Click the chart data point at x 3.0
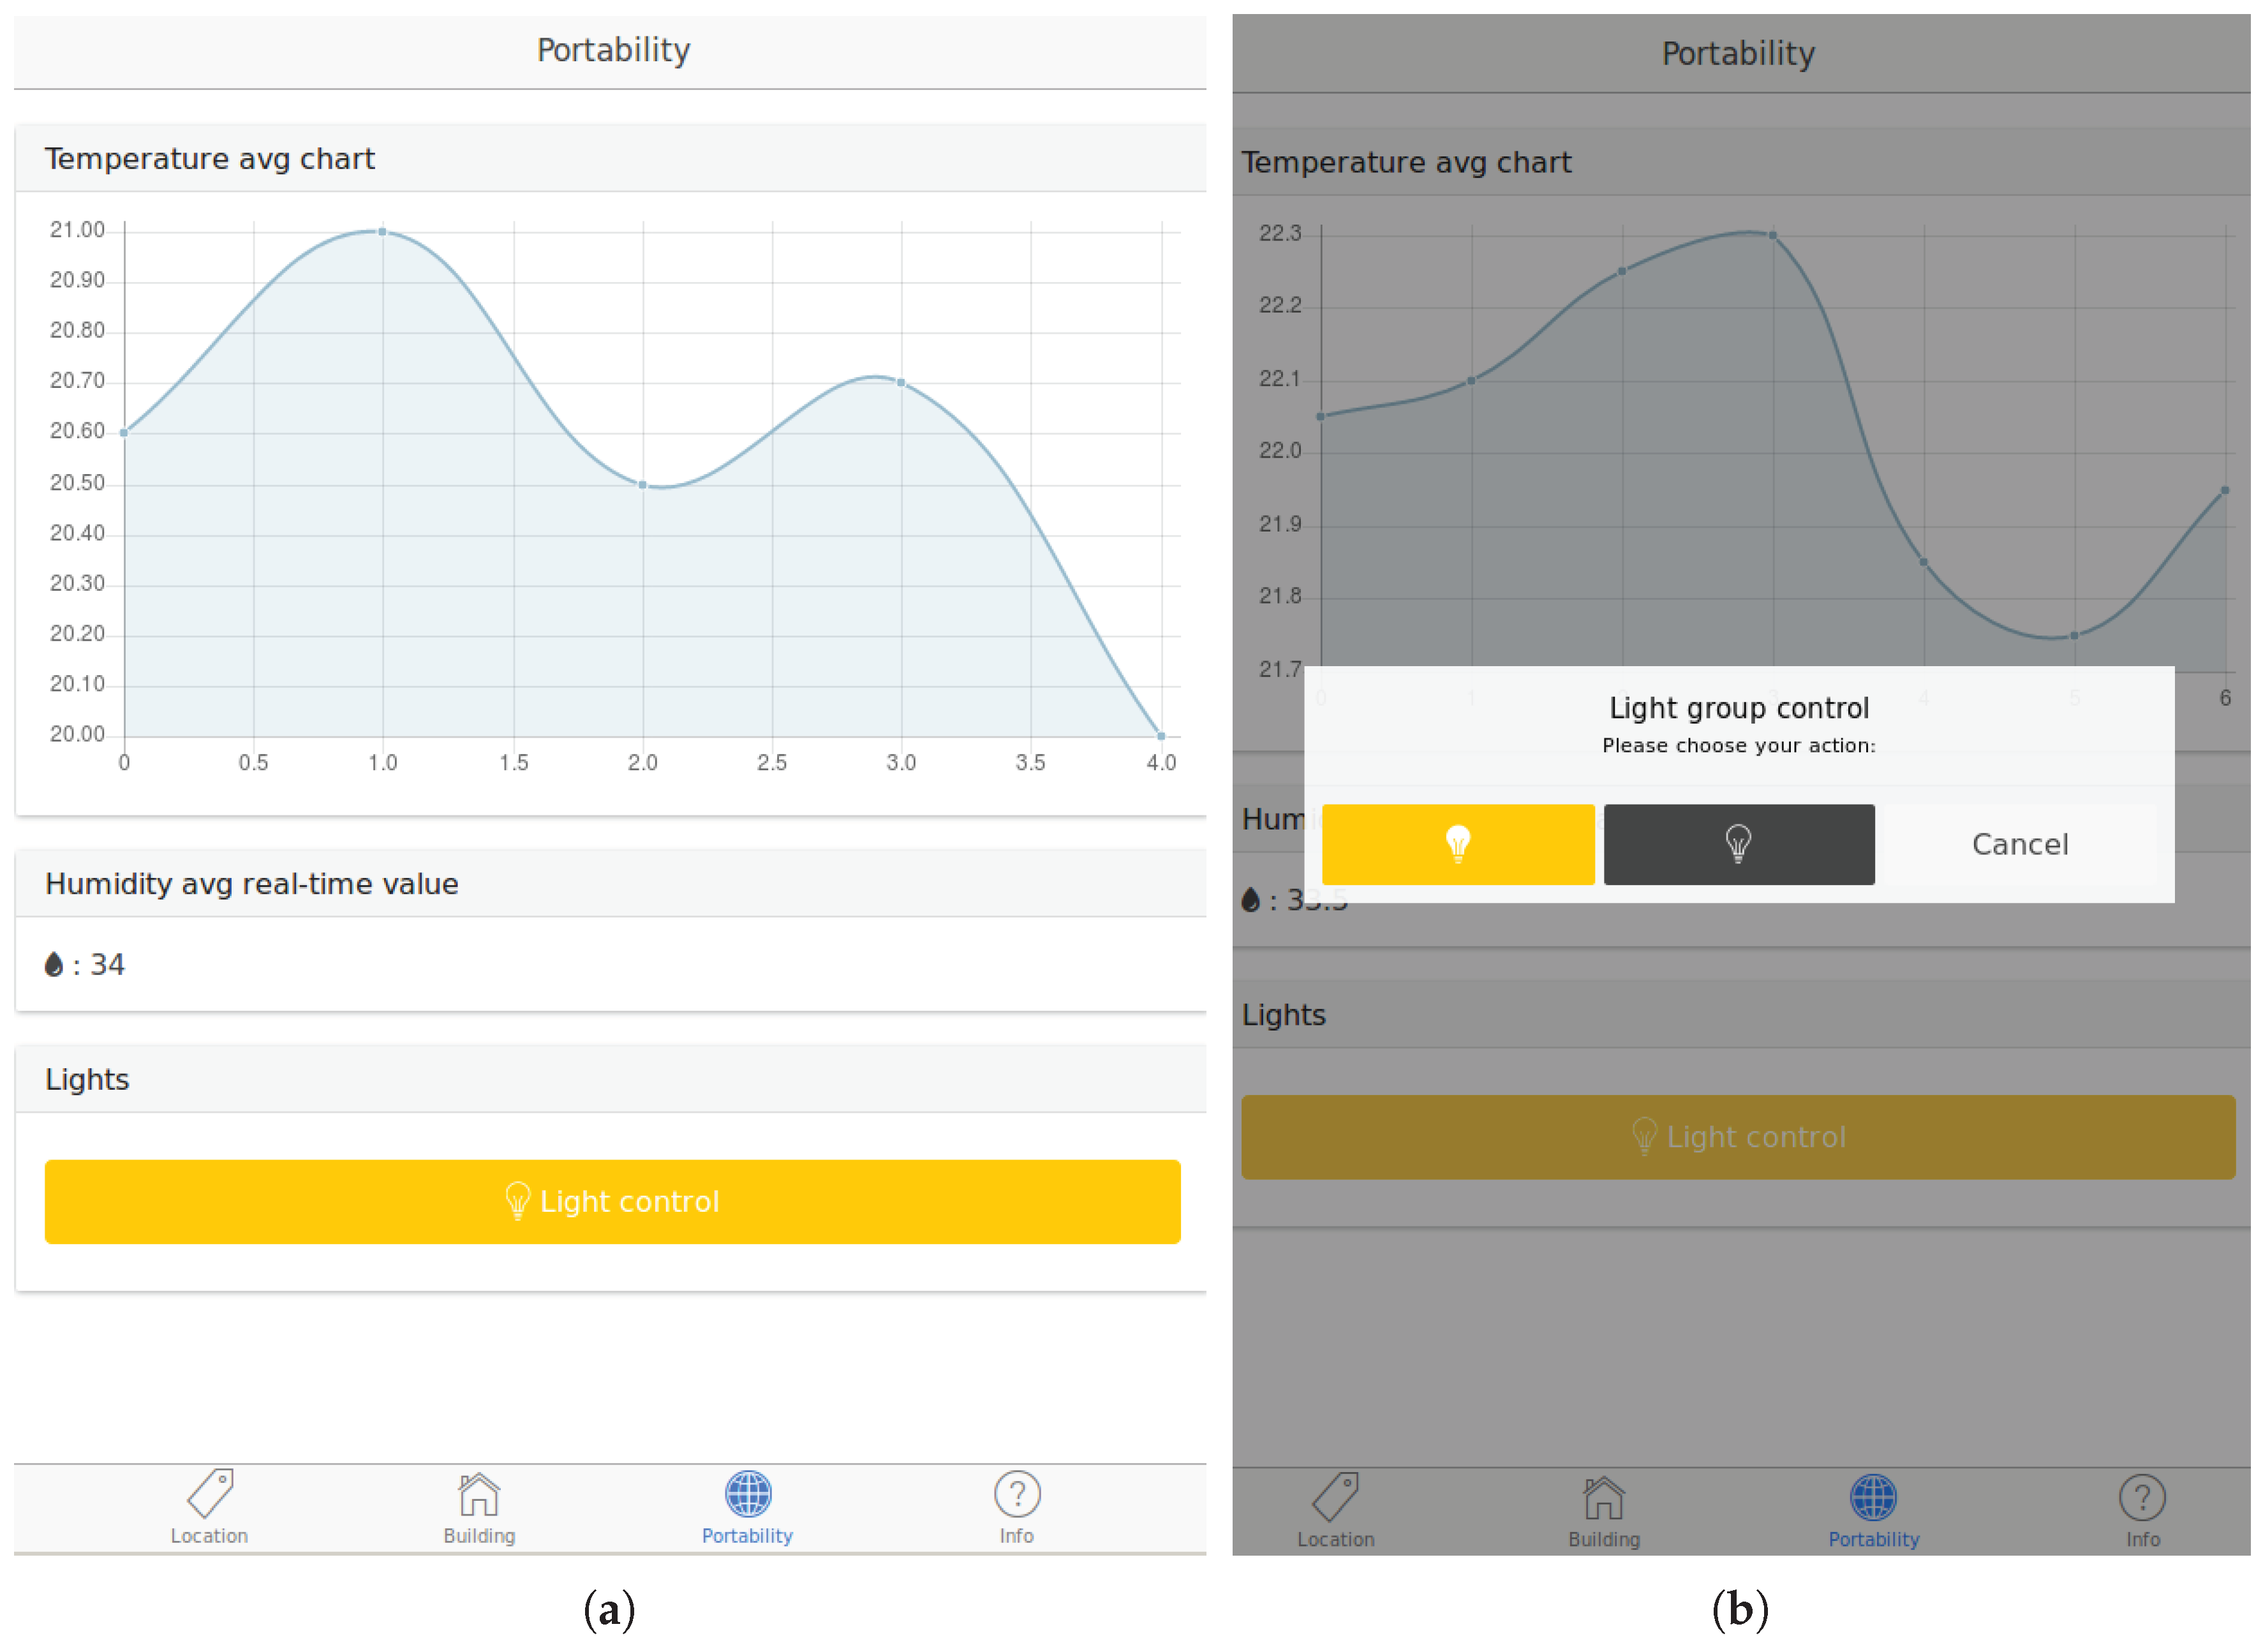 [x=901, y=383]
